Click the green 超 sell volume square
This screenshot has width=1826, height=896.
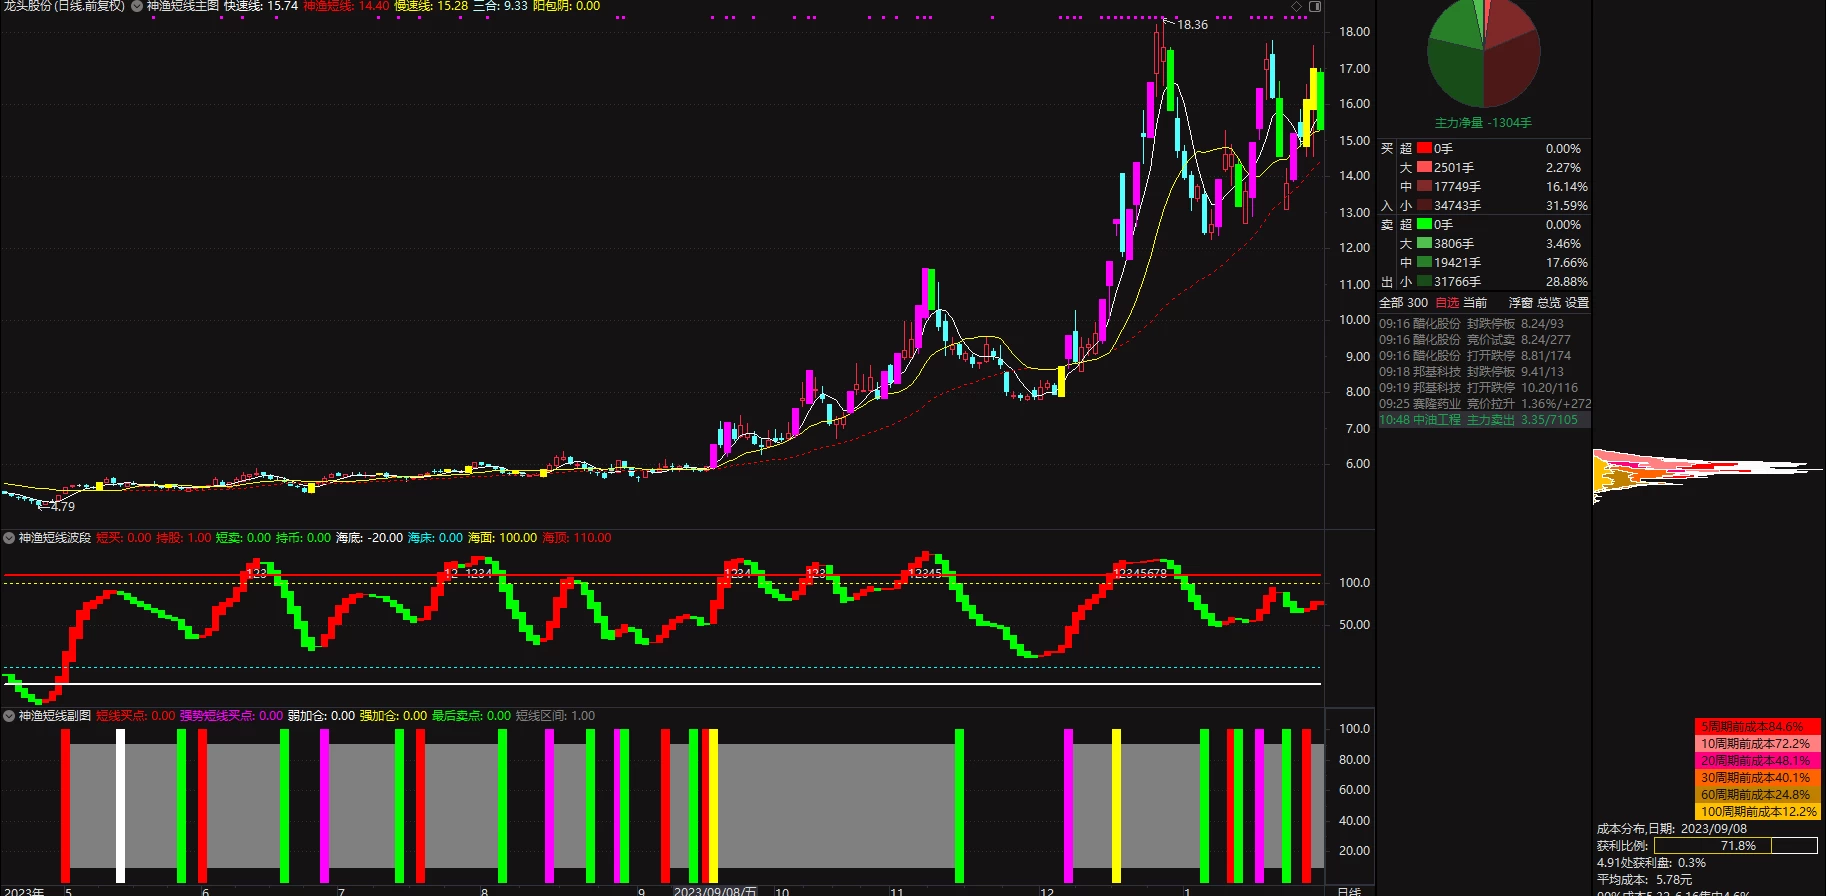coord(1424,224)
